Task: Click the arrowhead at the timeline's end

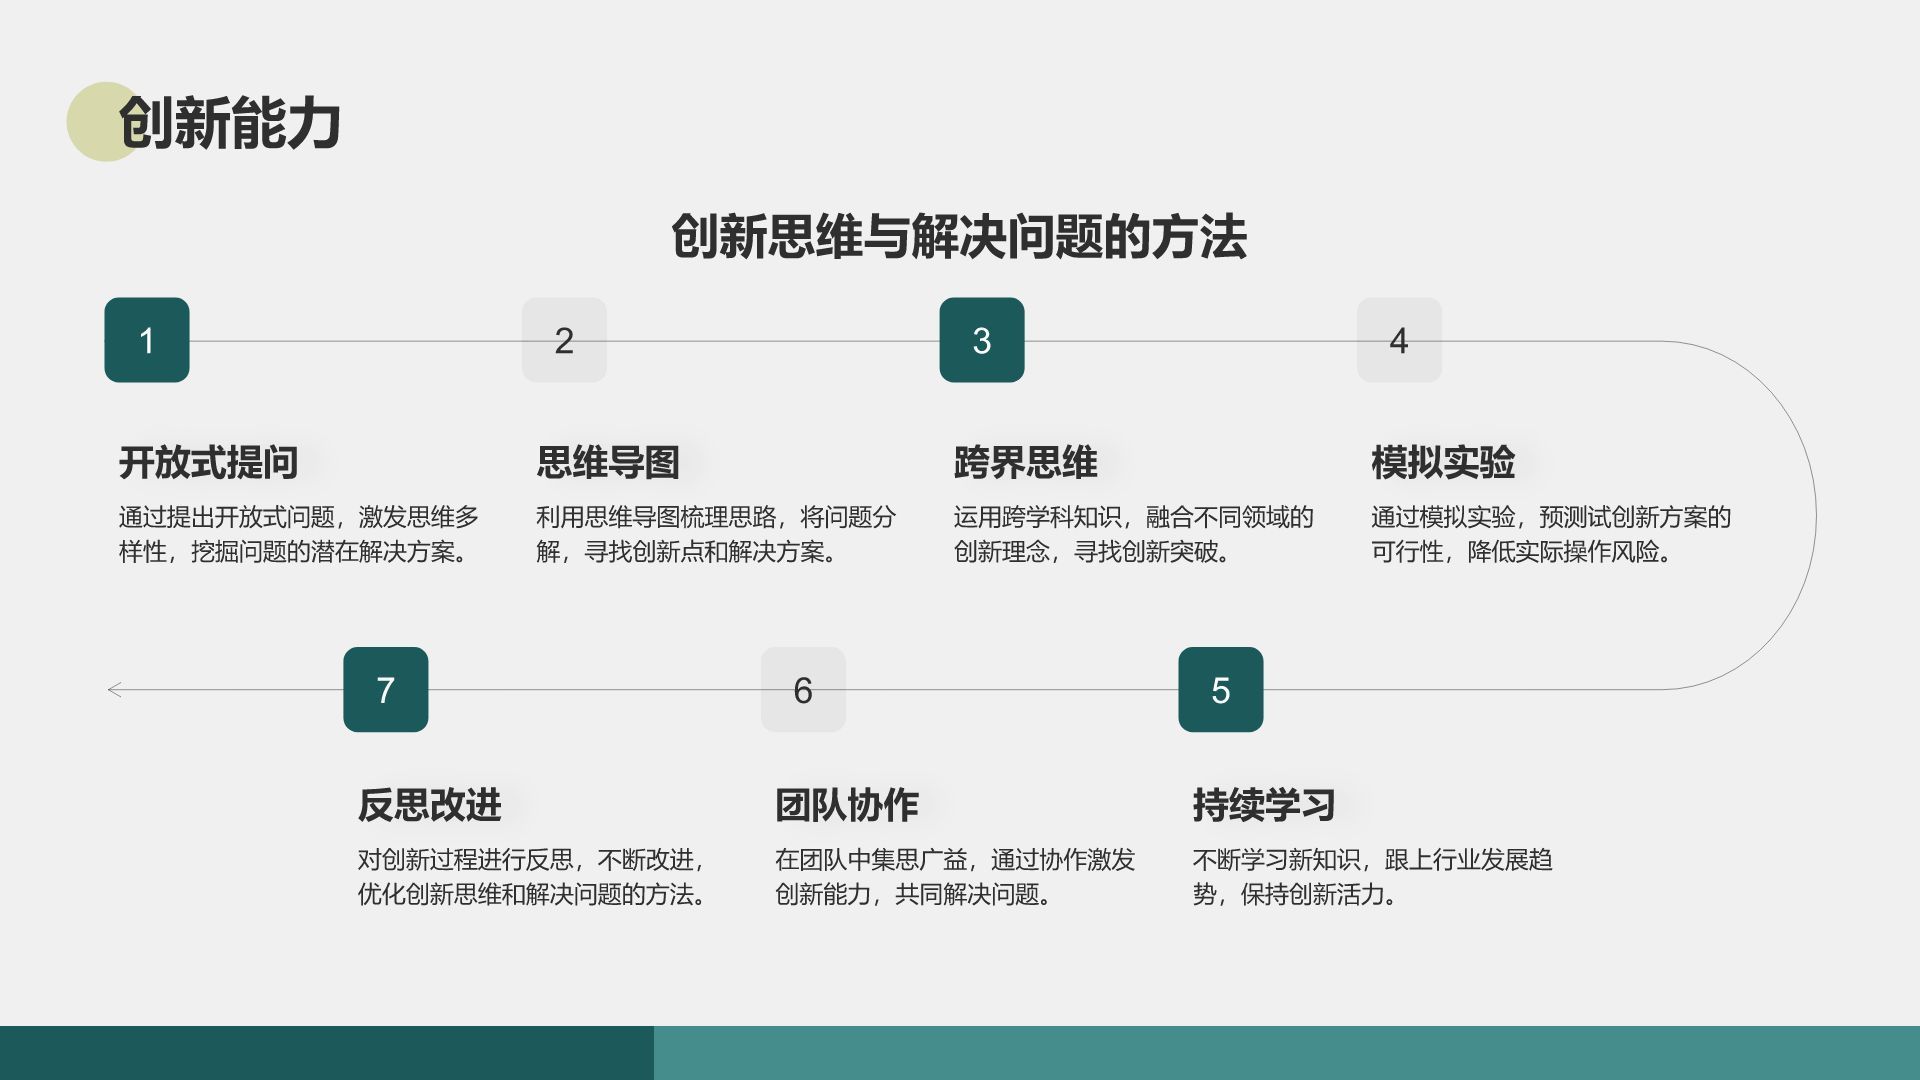Action: tap(115, 689)
